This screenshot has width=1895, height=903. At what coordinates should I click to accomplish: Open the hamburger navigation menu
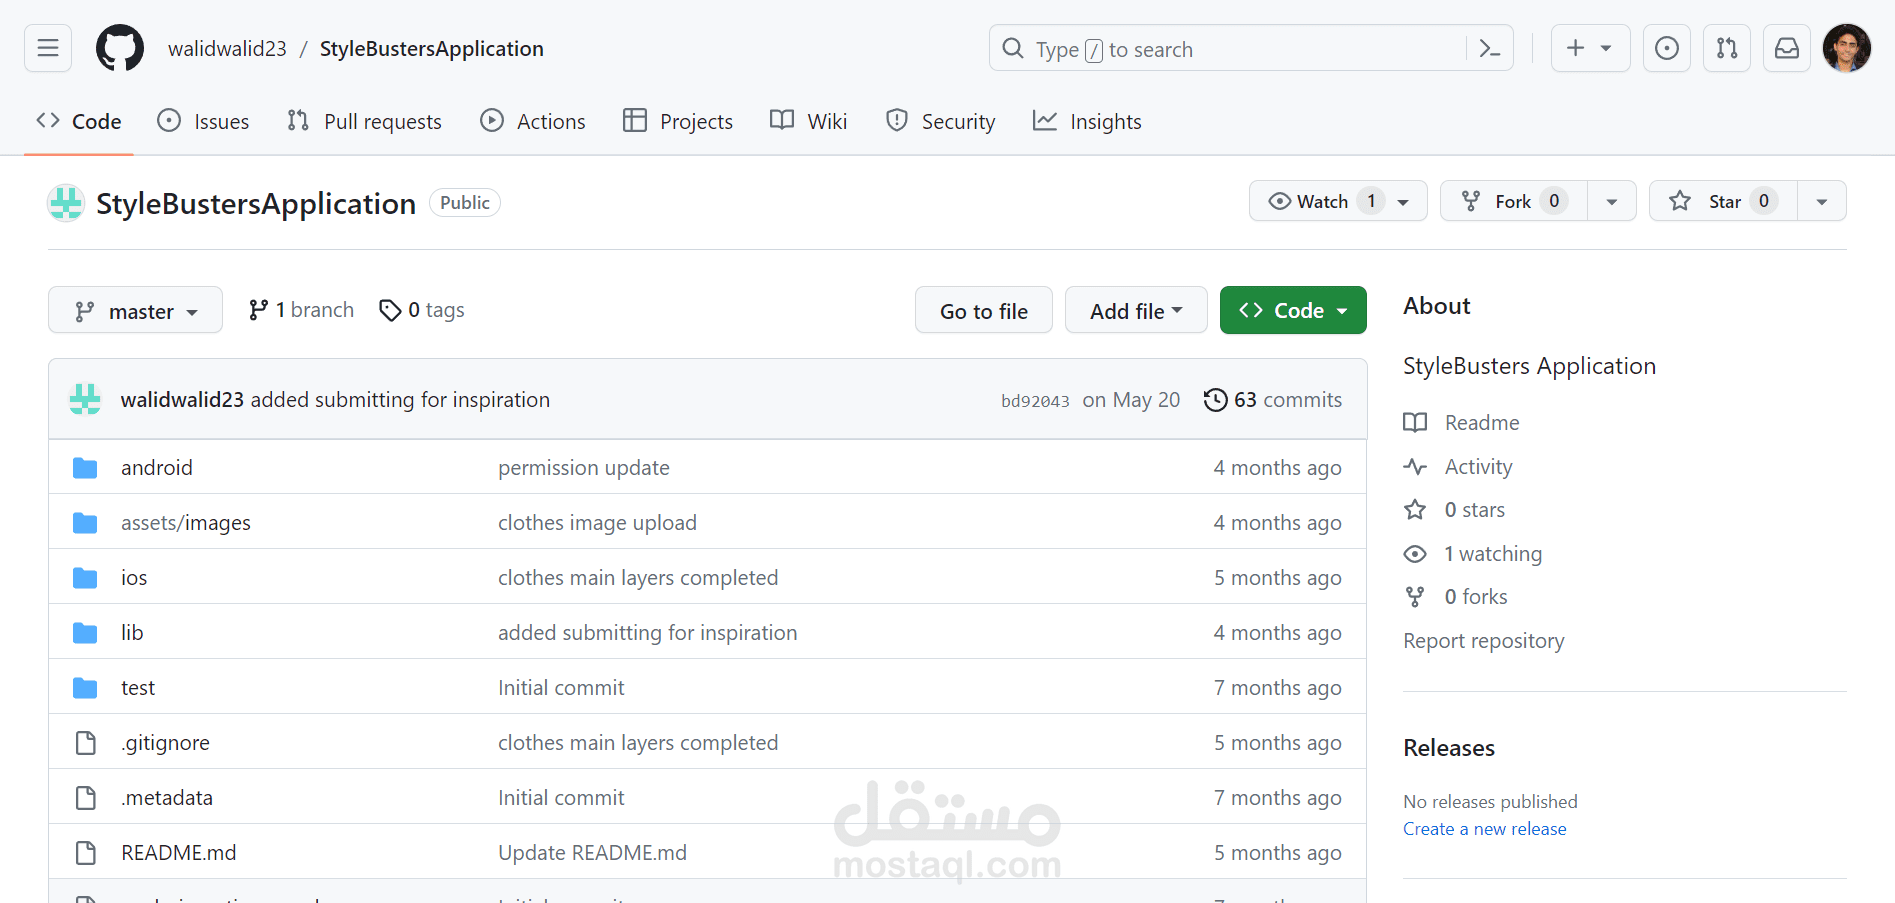pyautogui.click(x=48, y=48)
